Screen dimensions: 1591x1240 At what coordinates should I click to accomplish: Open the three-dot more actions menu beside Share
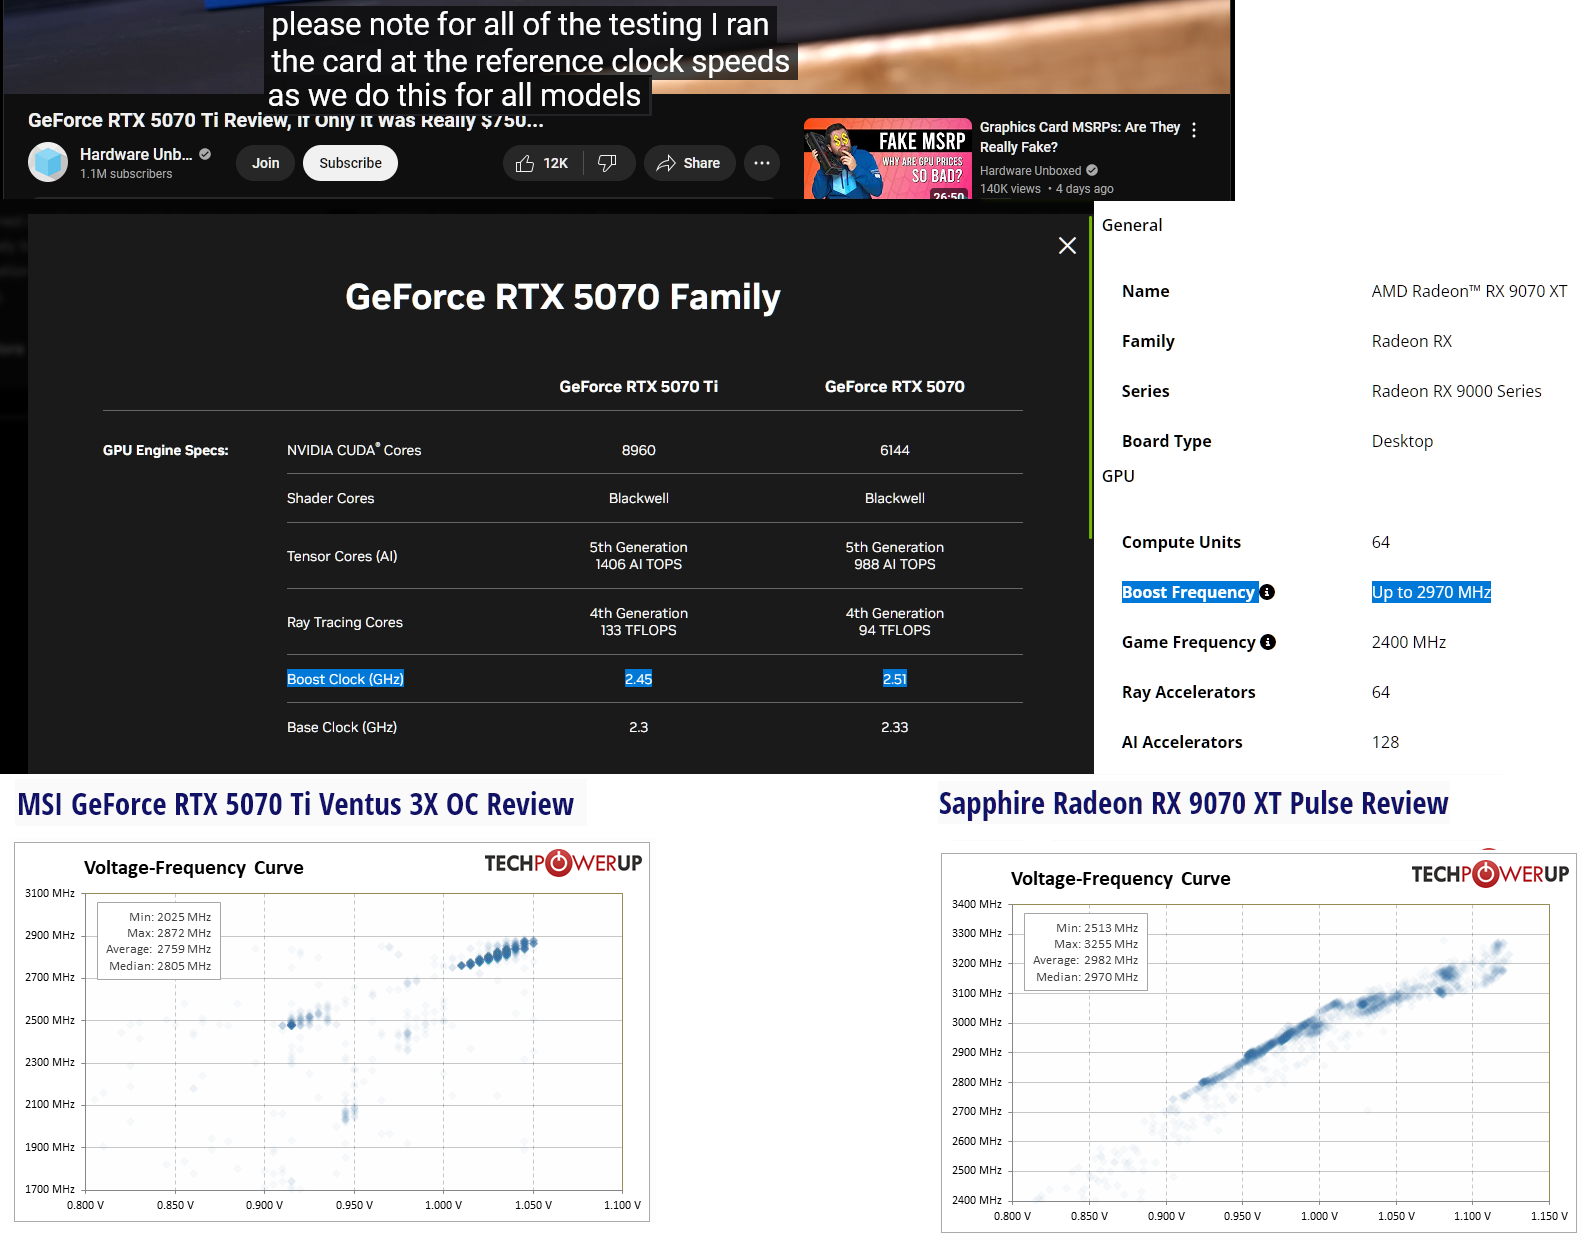click(762, 163)
